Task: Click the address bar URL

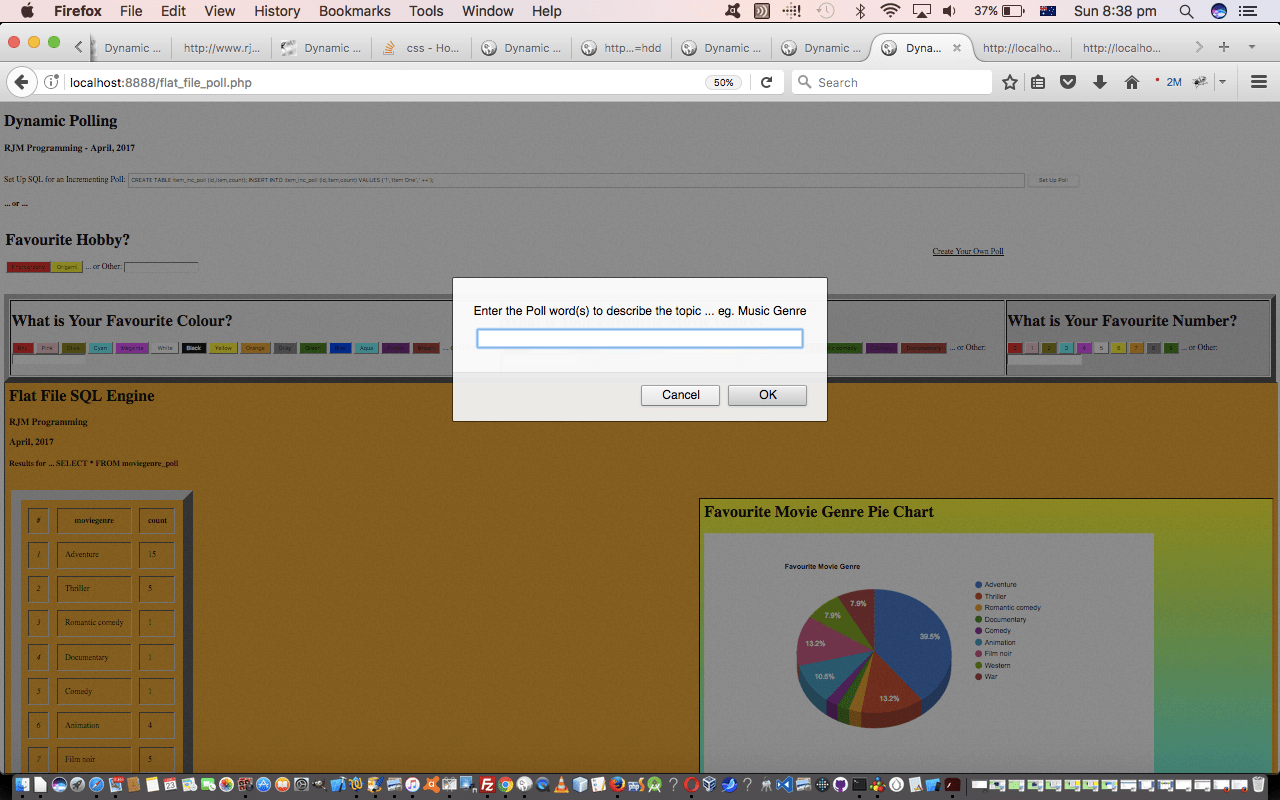Action: tap(160, 82)
